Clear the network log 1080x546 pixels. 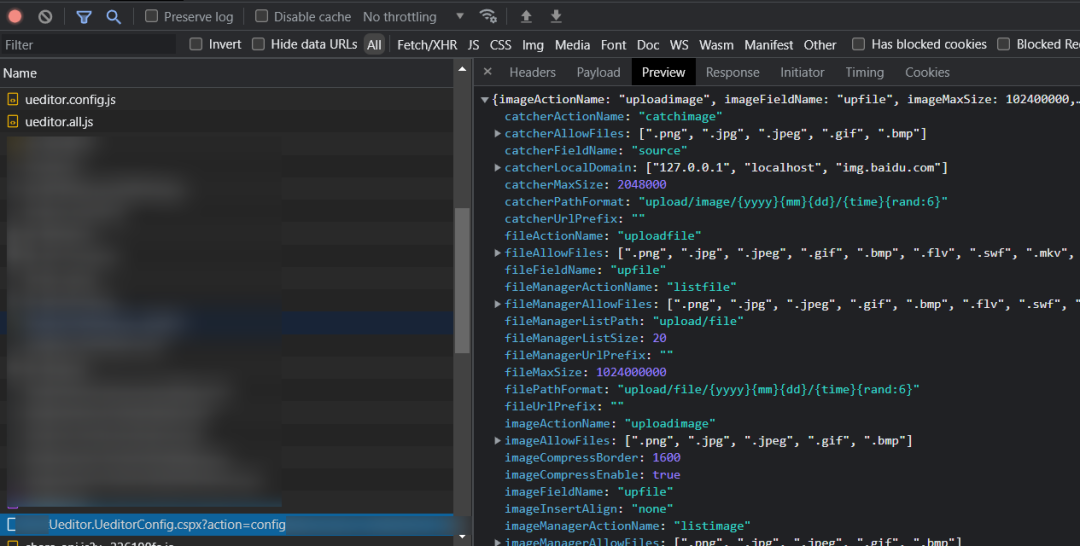pyautogui.click(x=45, y=17)
